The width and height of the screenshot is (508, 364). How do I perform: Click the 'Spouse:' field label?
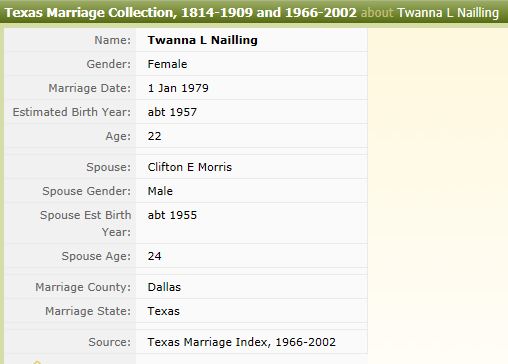click(x=109, y=167)
